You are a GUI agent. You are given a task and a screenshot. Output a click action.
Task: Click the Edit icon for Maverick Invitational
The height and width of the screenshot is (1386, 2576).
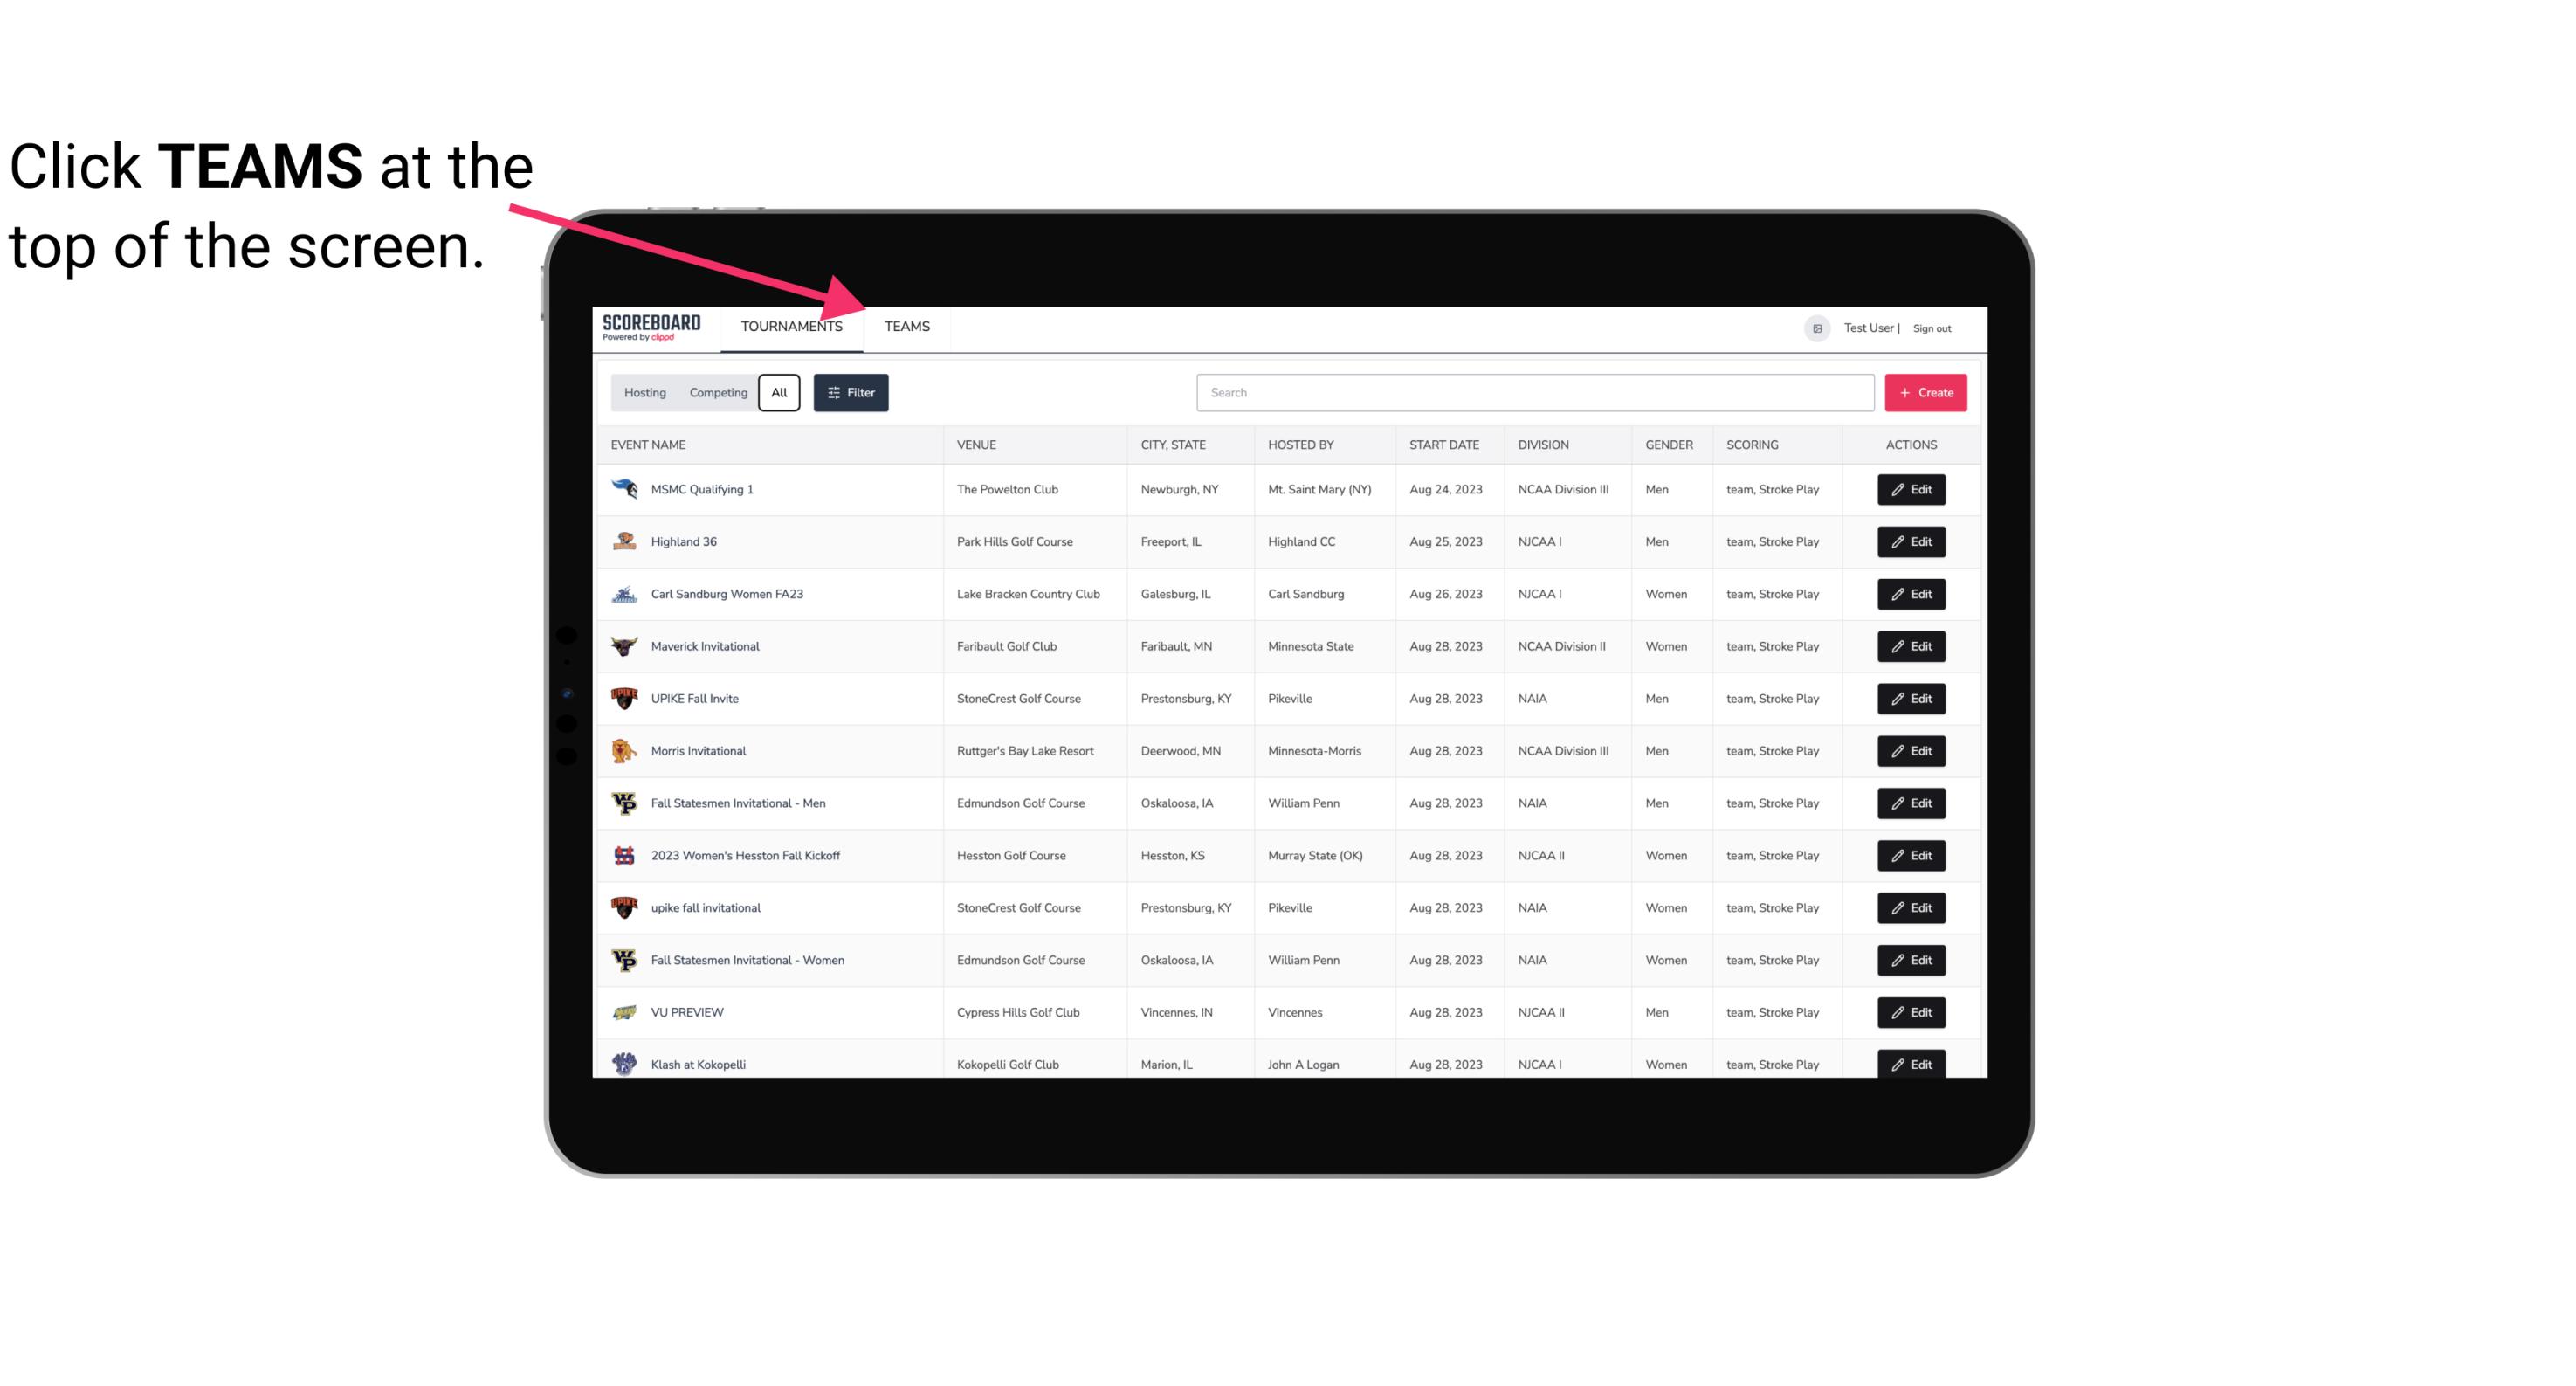pos(1911,645)
